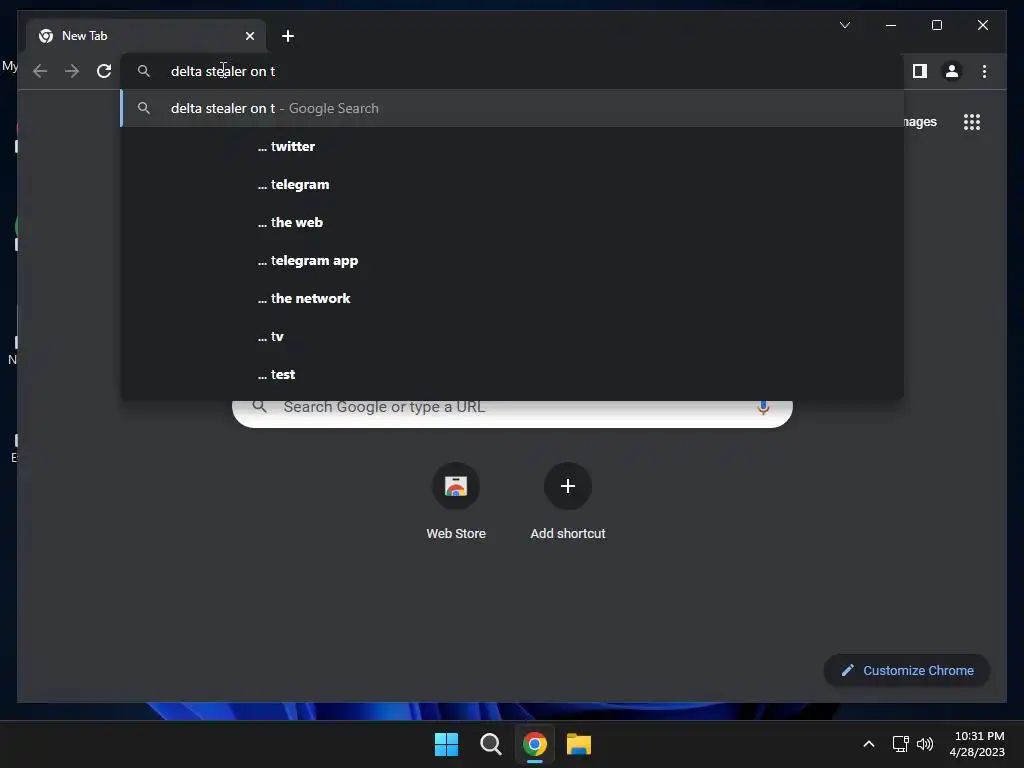Open the Web Store shortcut icon
1024x768 pixels.
pyautogui.click(x=456, y=486)
